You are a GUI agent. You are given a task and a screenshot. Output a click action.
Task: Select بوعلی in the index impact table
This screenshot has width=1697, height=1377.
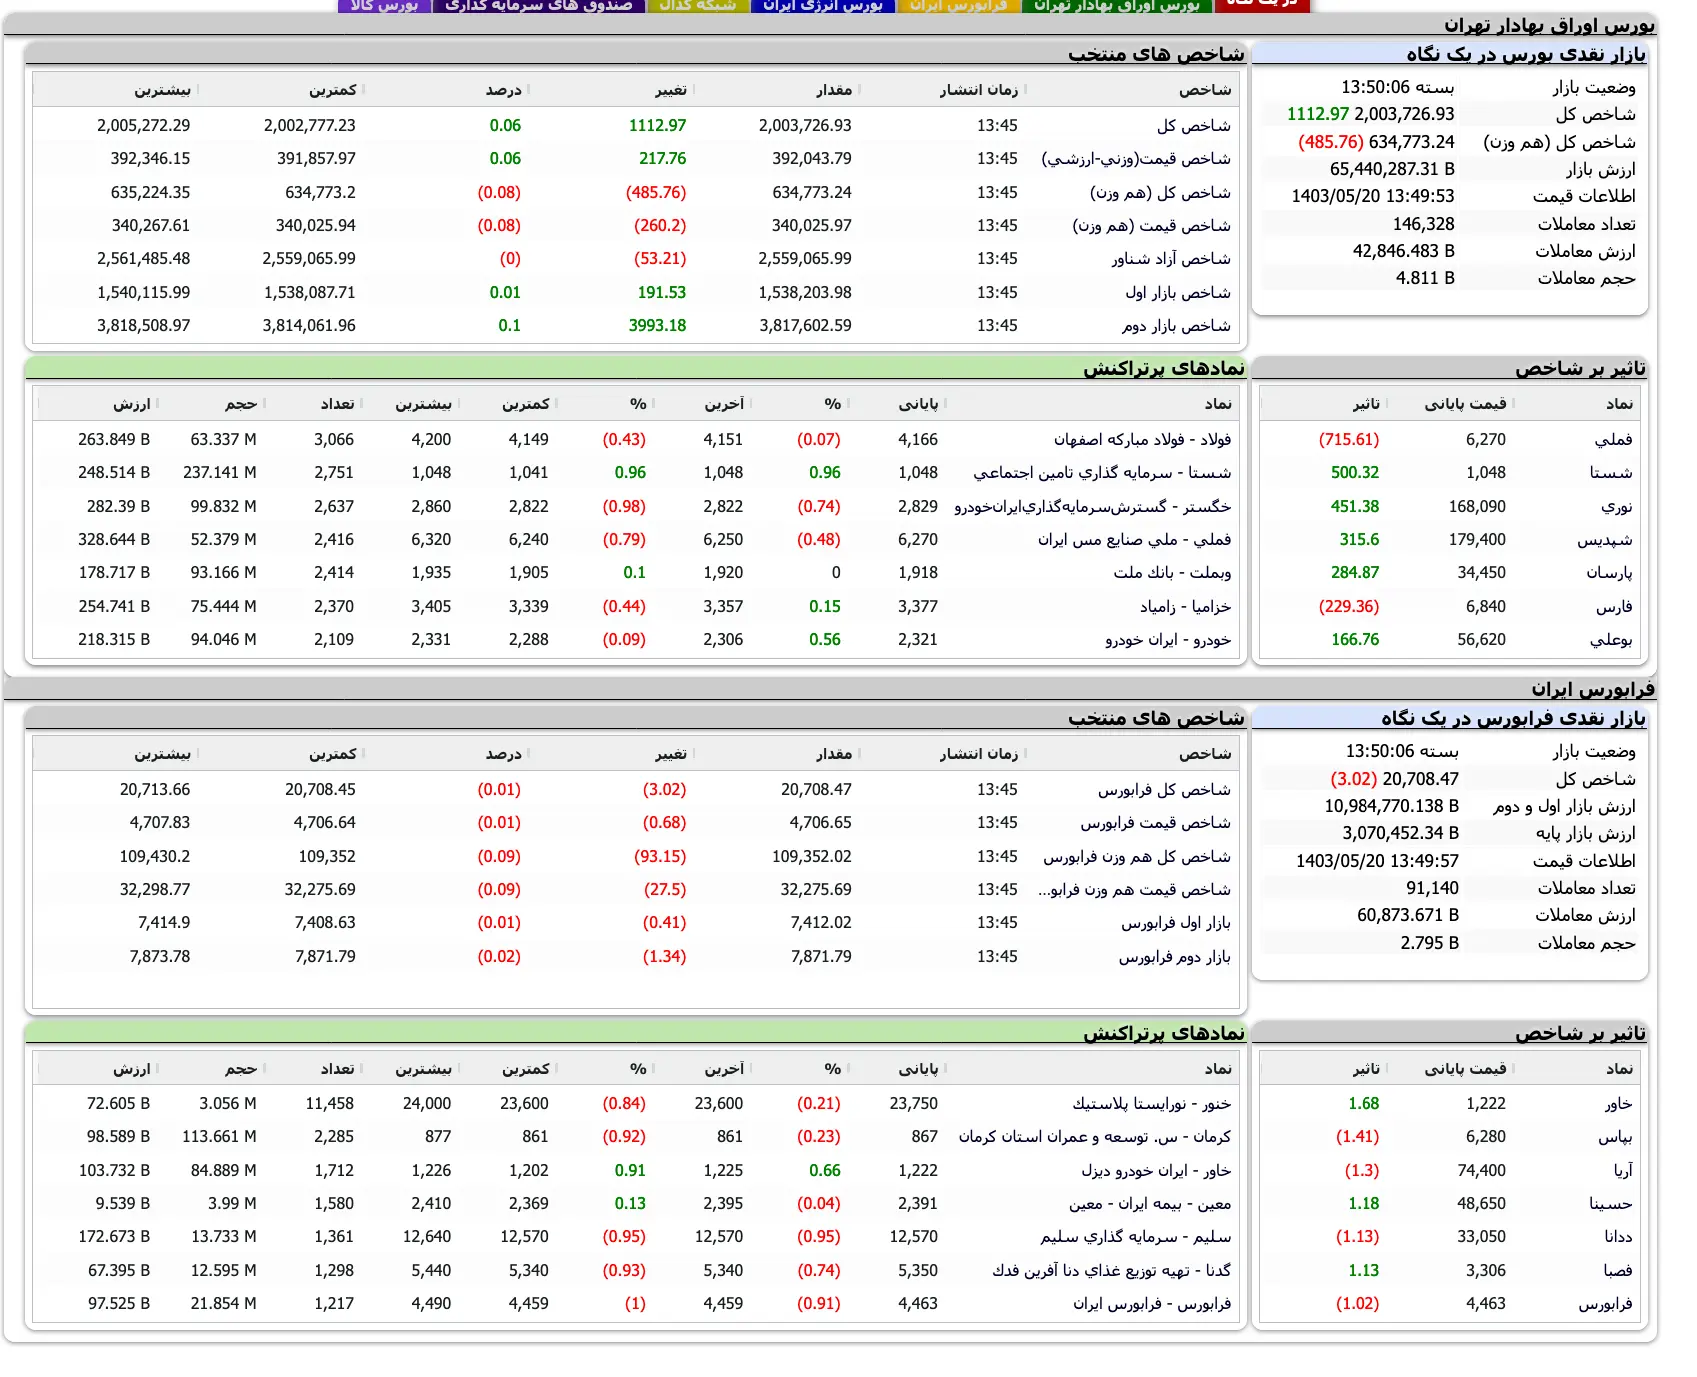[1611, 639]
